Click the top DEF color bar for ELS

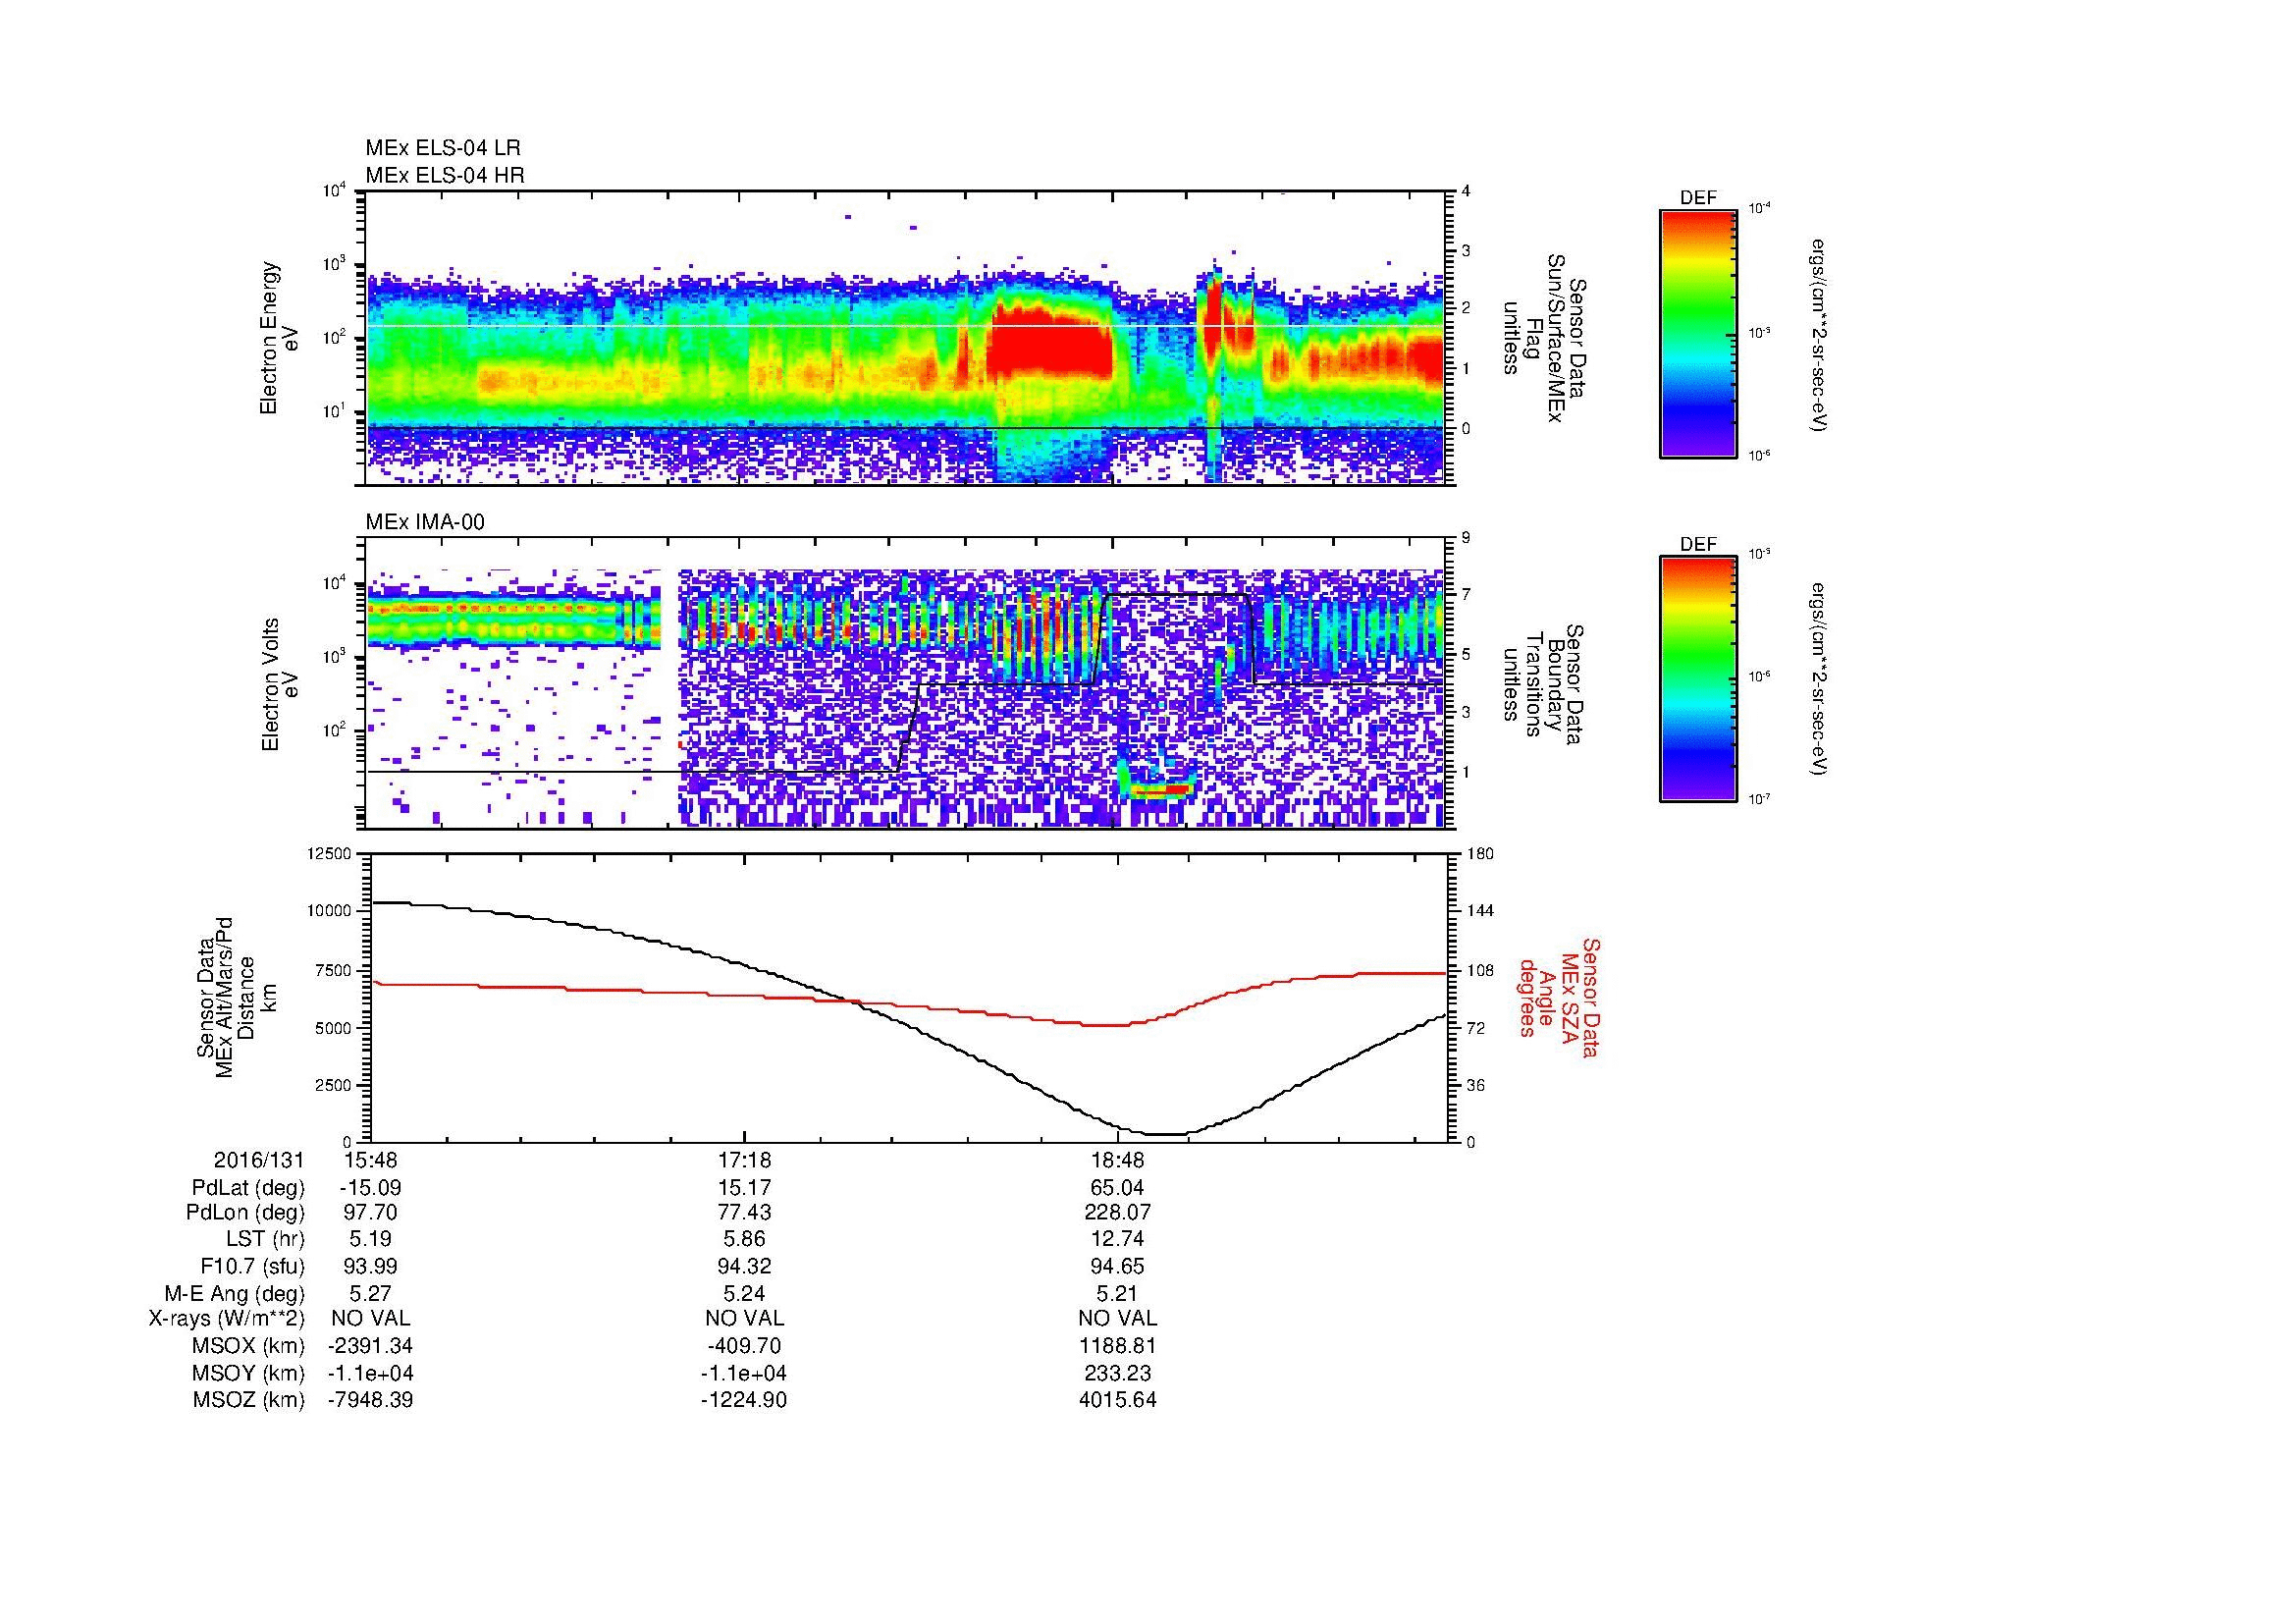[x=1698, y=333]
